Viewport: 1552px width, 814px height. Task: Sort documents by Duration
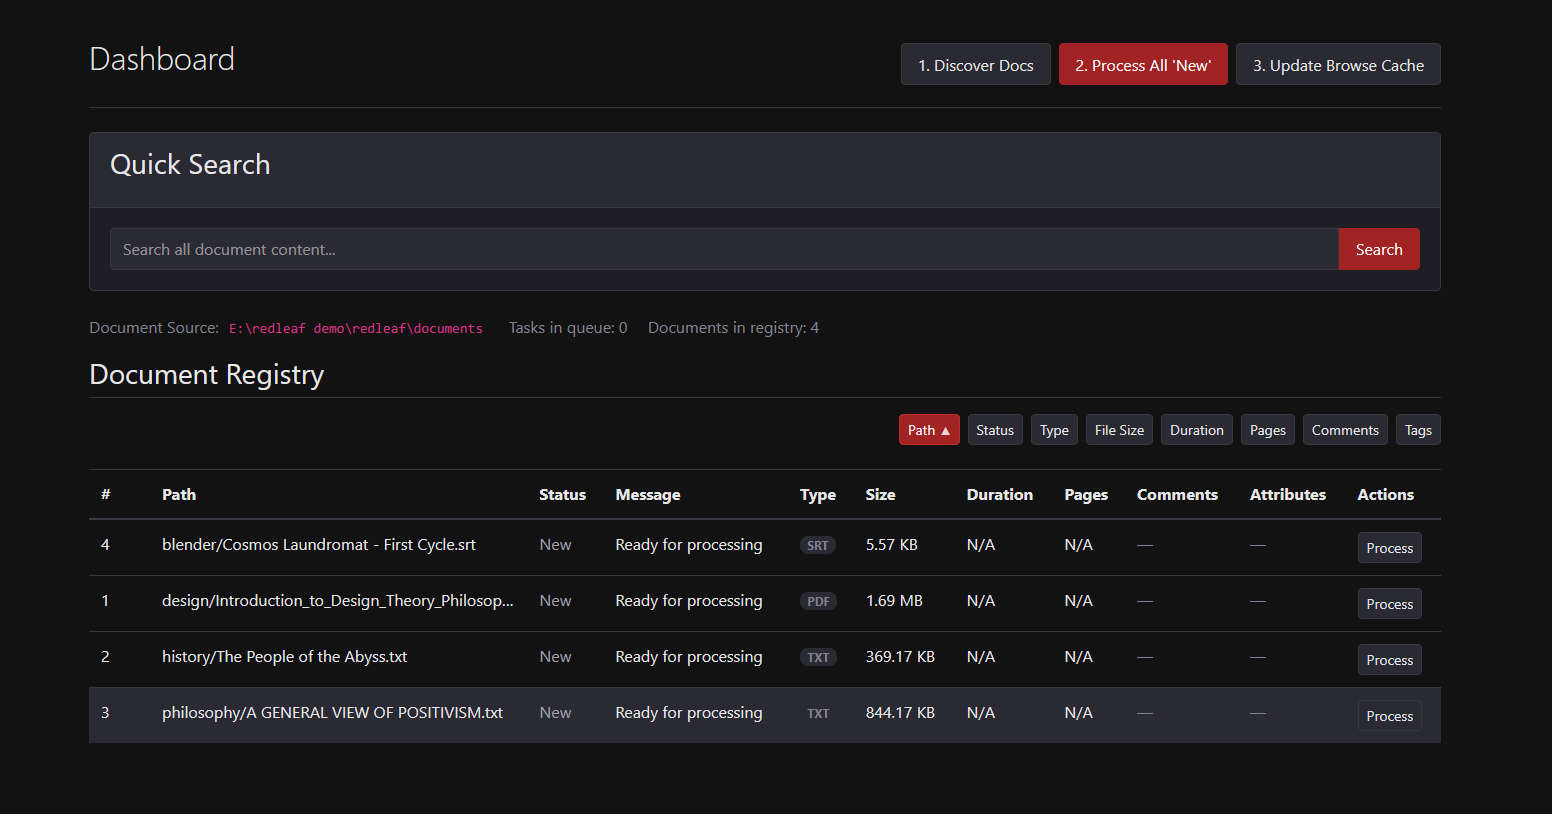tap(1196, 430)
